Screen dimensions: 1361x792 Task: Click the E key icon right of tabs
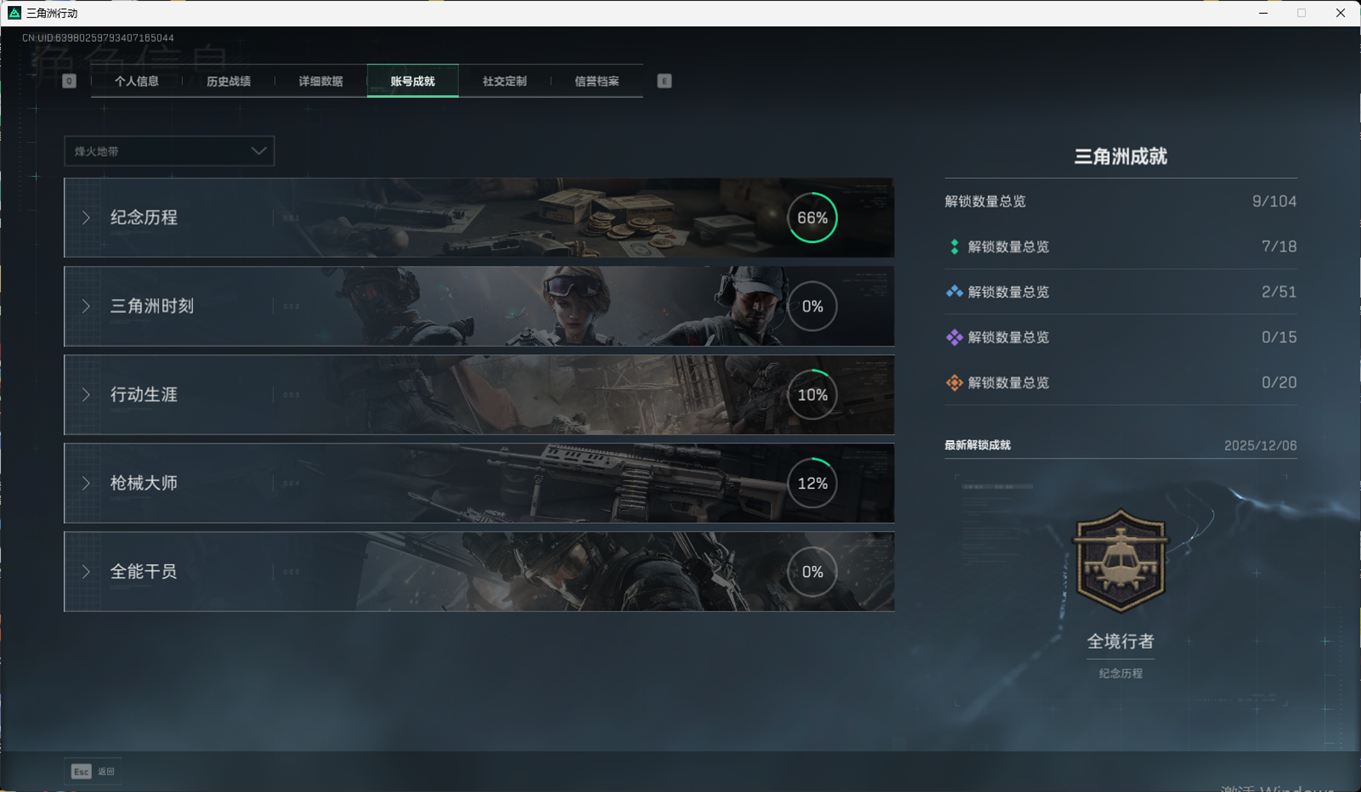(664, 81)
